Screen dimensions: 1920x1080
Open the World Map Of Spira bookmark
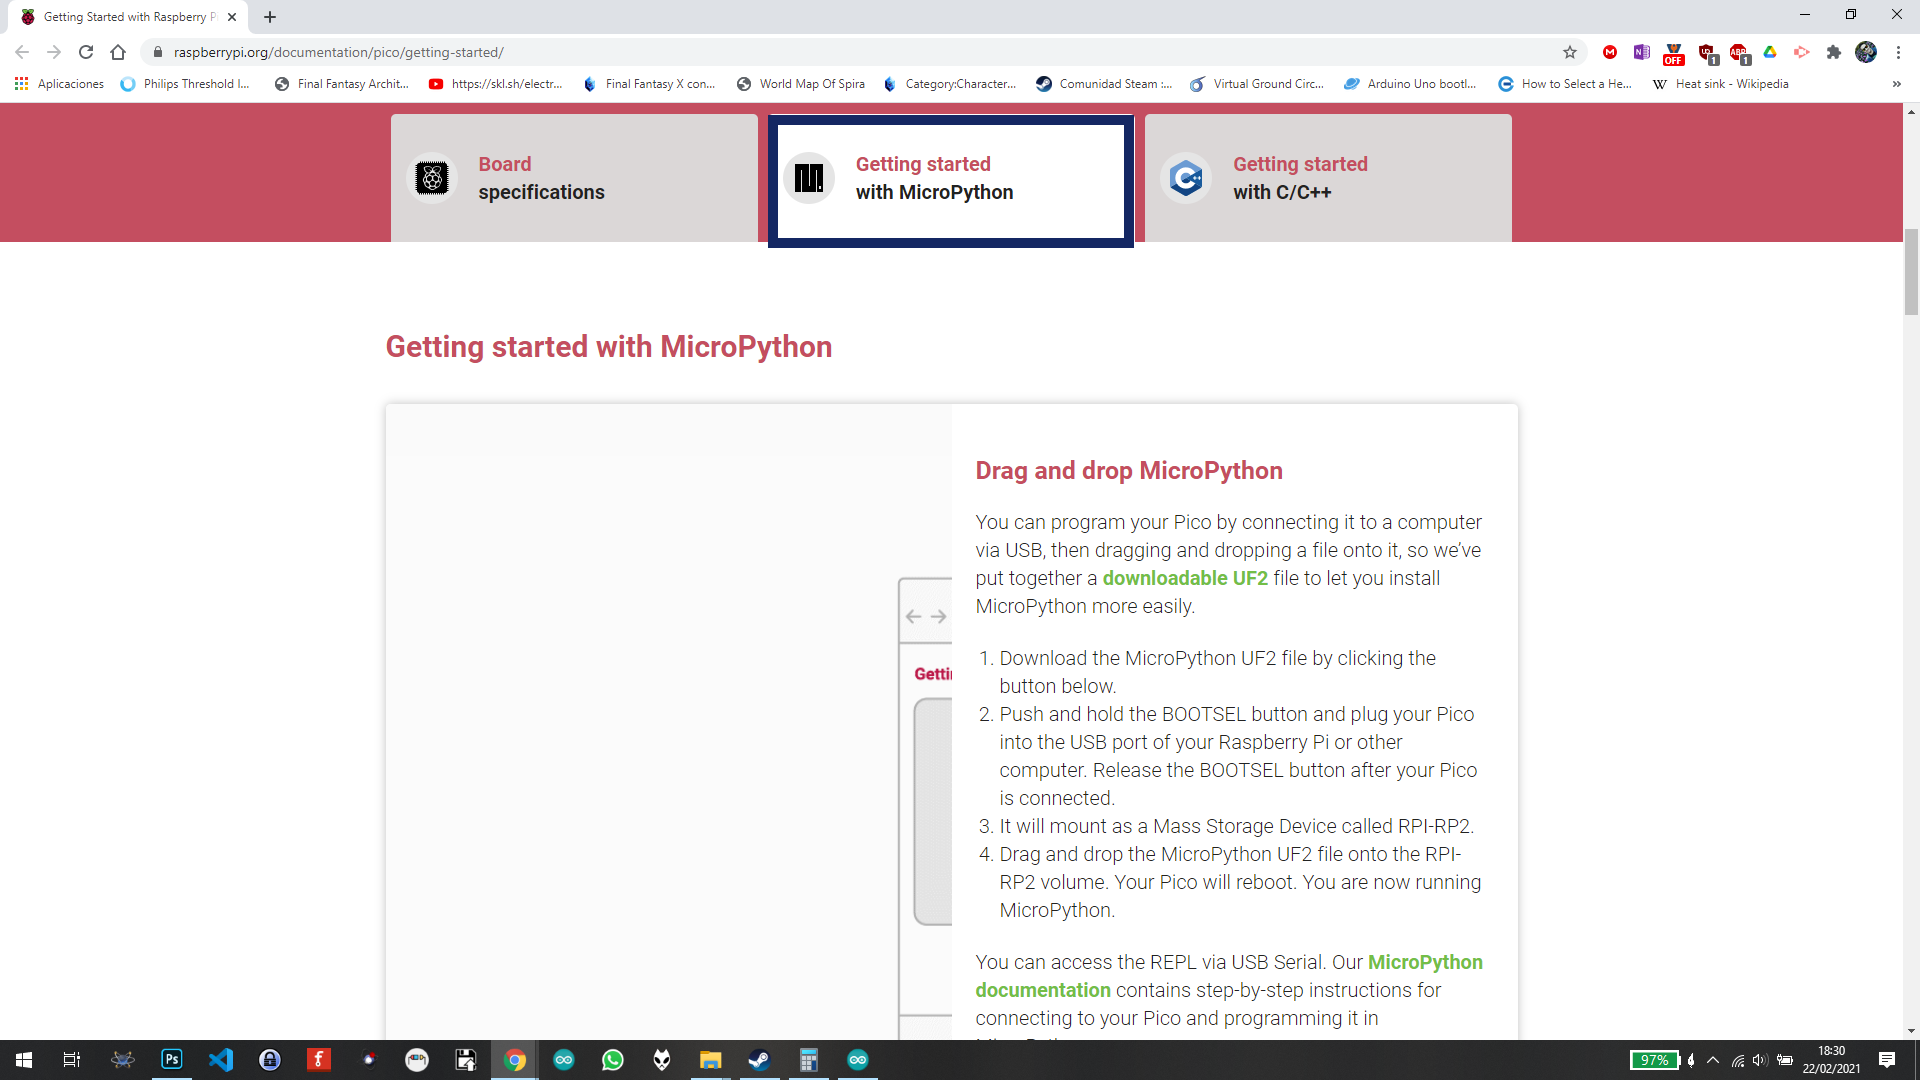click(x=801, y=84)
